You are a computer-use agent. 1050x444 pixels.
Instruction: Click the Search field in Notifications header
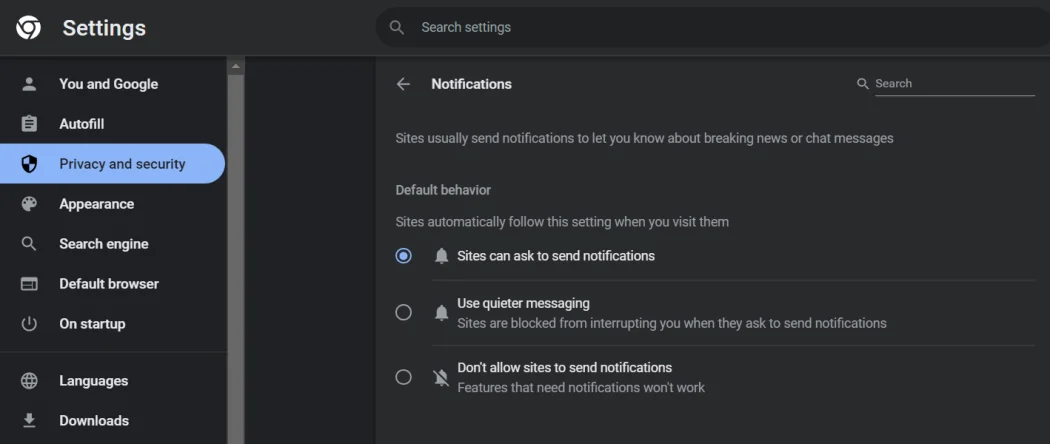pos(952,84)
